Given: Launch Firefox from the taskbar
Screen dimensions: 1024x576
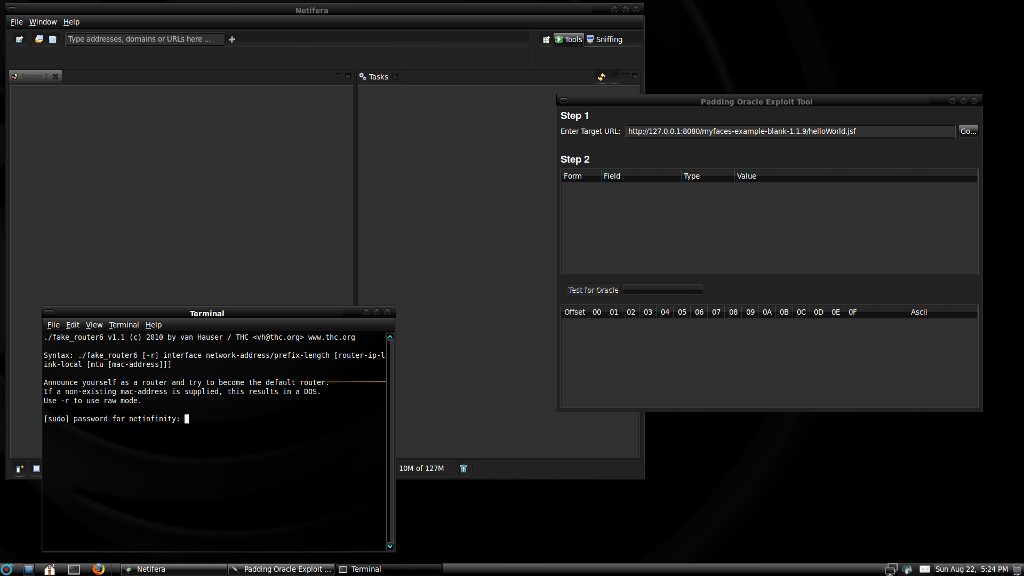Looking at the screenshot, I should 97,569.
